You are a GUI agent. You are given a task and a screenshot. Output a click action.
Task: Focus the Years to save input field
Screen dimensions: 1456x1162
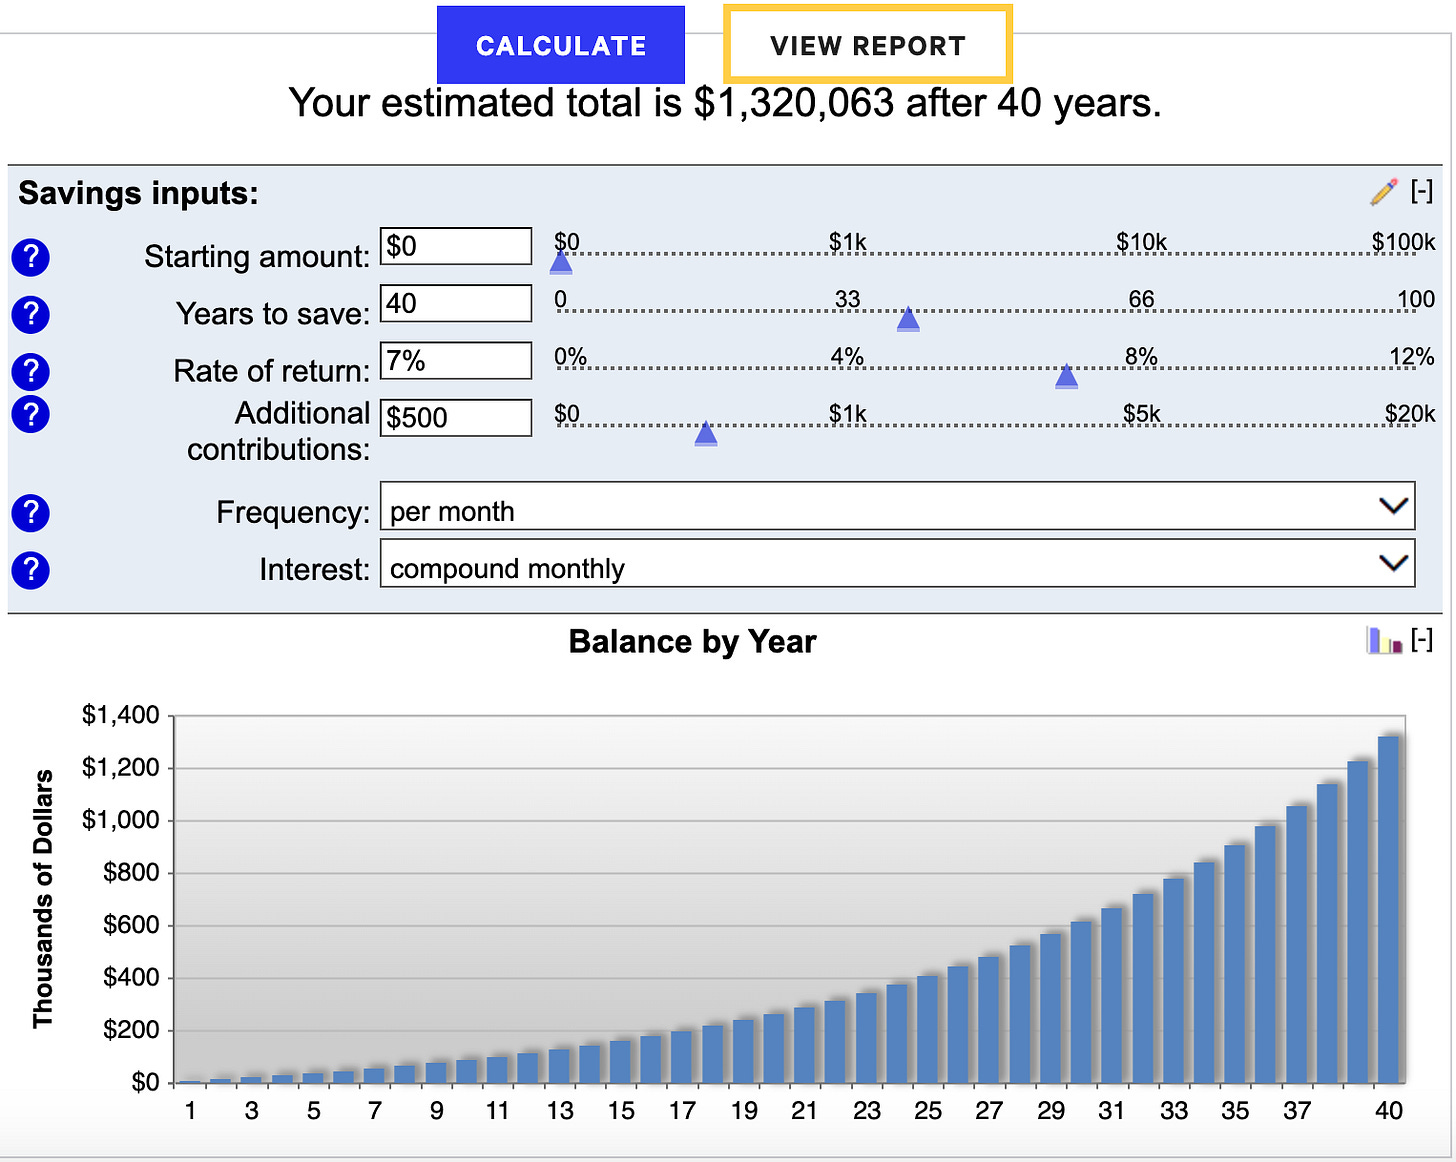pyautogui.click(x=456, y=303)
